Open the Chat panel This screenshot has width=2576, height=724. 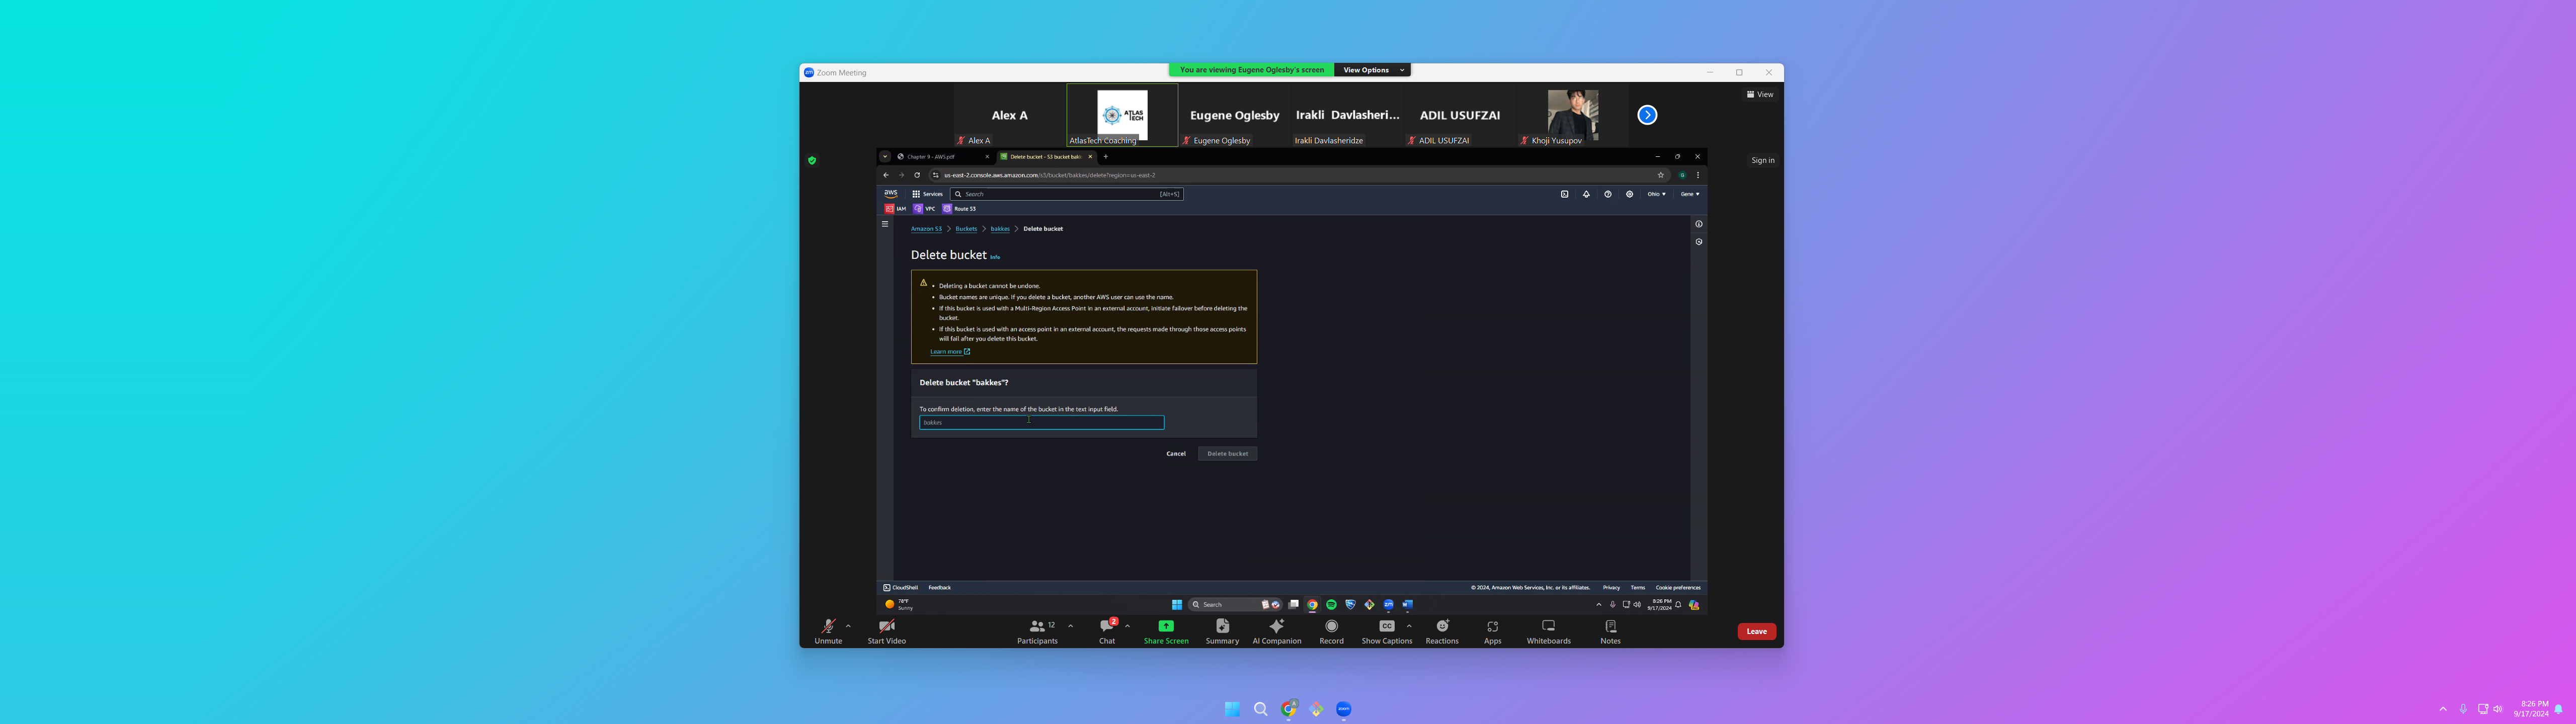click(1106, 627)
